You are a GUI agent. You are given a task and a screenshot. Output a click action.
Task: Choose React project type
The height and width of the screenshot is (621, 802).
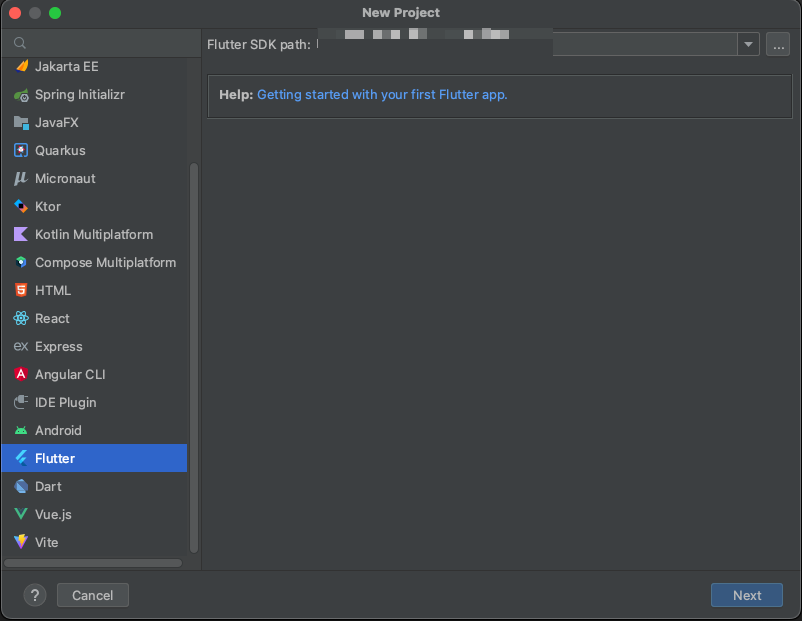point(95,318)
